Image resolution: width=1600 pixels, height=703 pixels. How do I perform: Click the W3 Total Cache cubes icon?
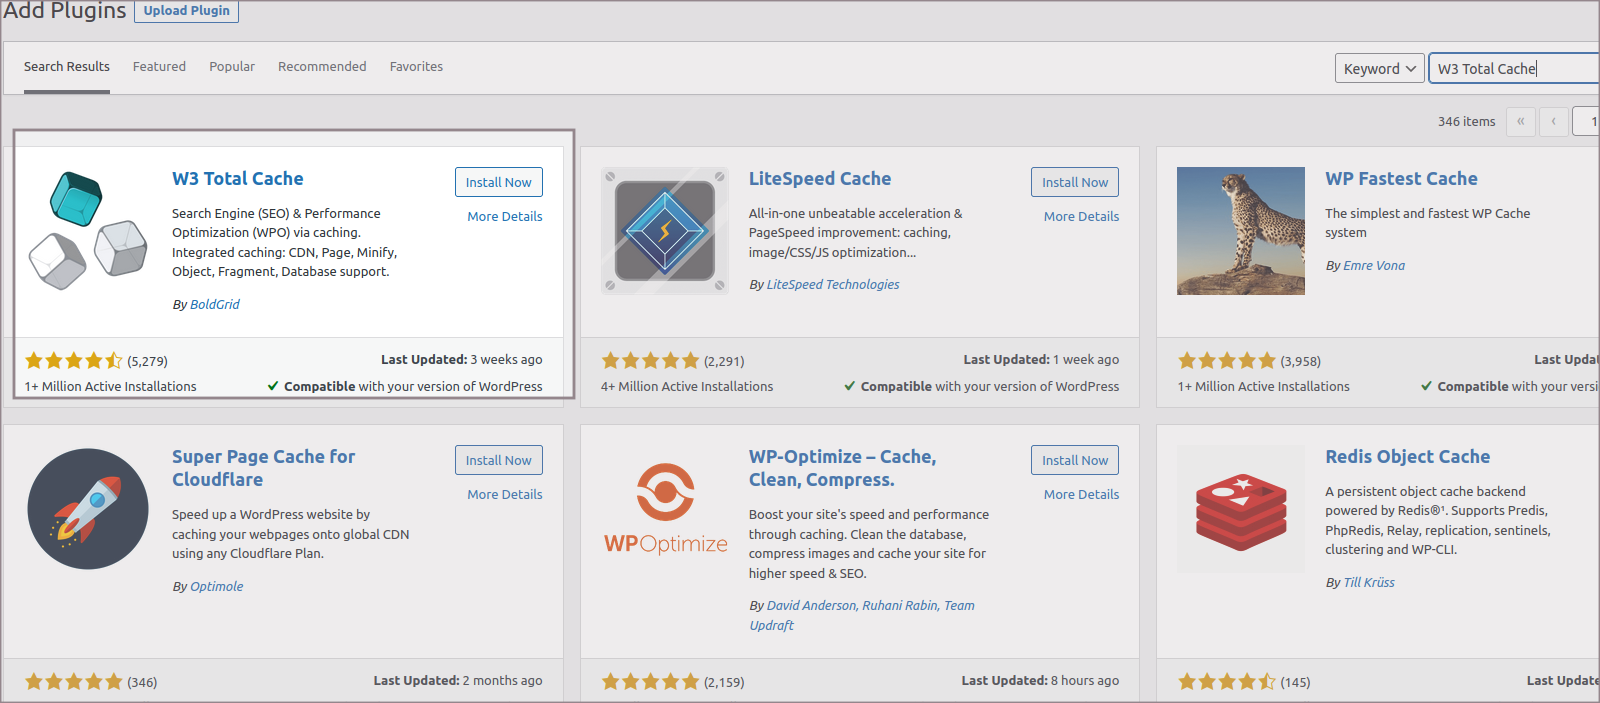click(x=88, y=231)
